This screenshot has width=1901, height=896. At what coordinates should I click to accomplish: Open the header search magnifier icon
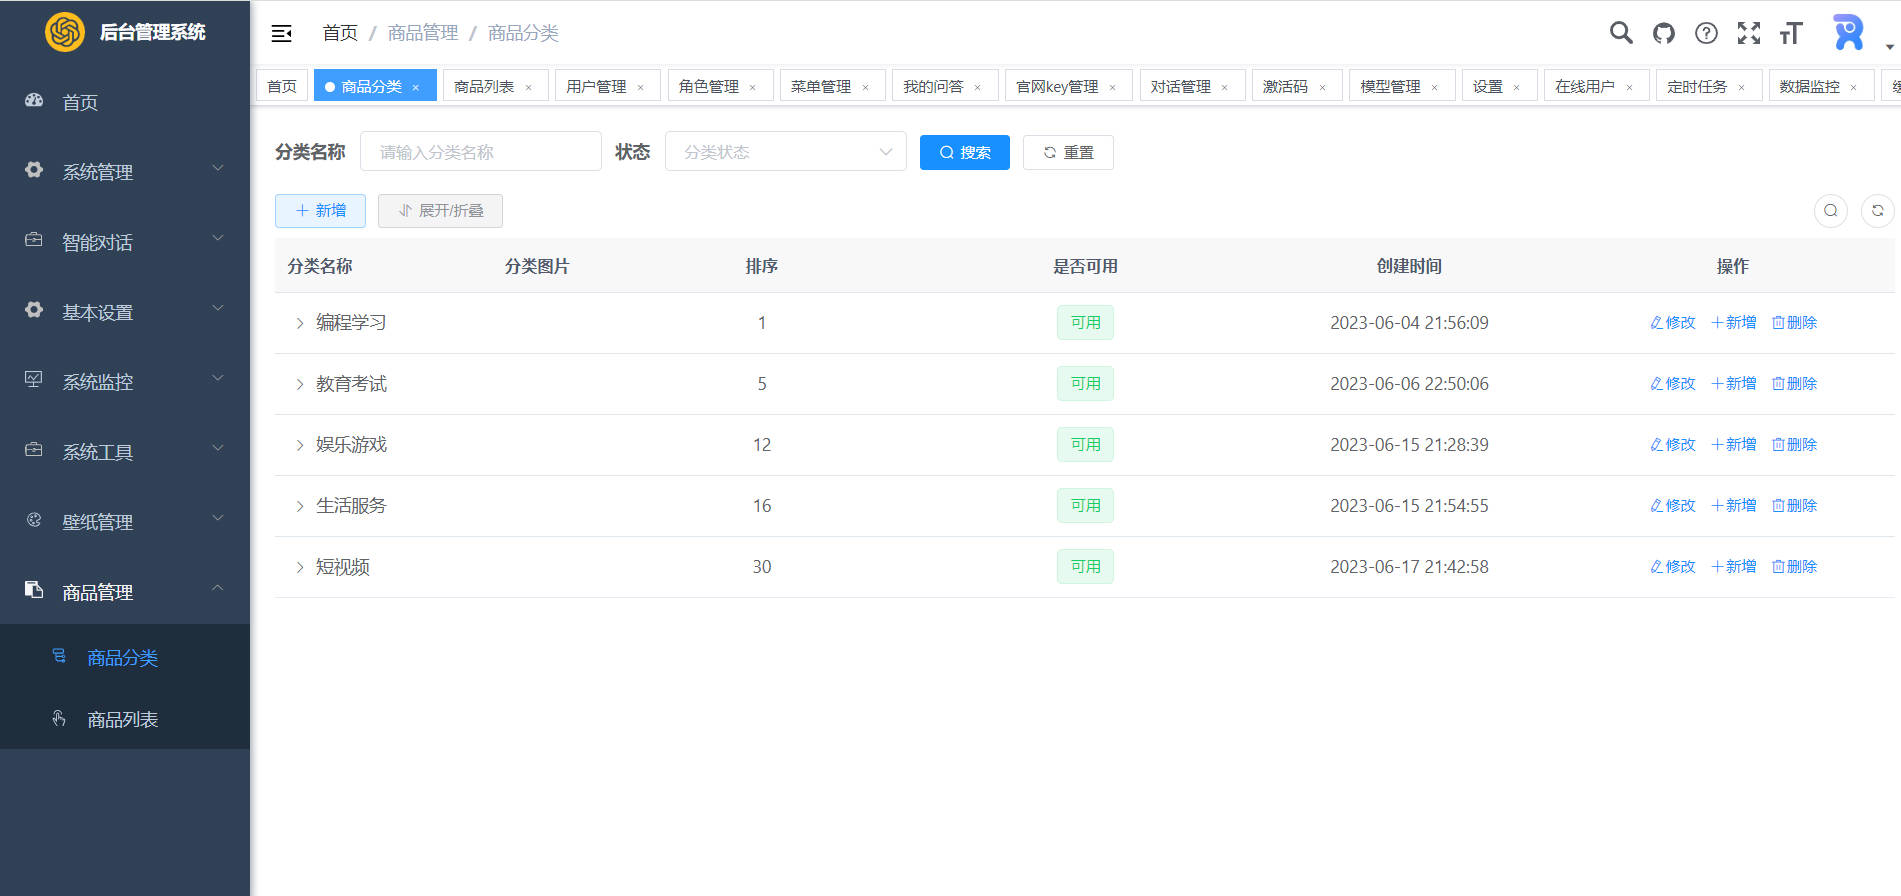pyautogui.click(x=1621, y=33)
